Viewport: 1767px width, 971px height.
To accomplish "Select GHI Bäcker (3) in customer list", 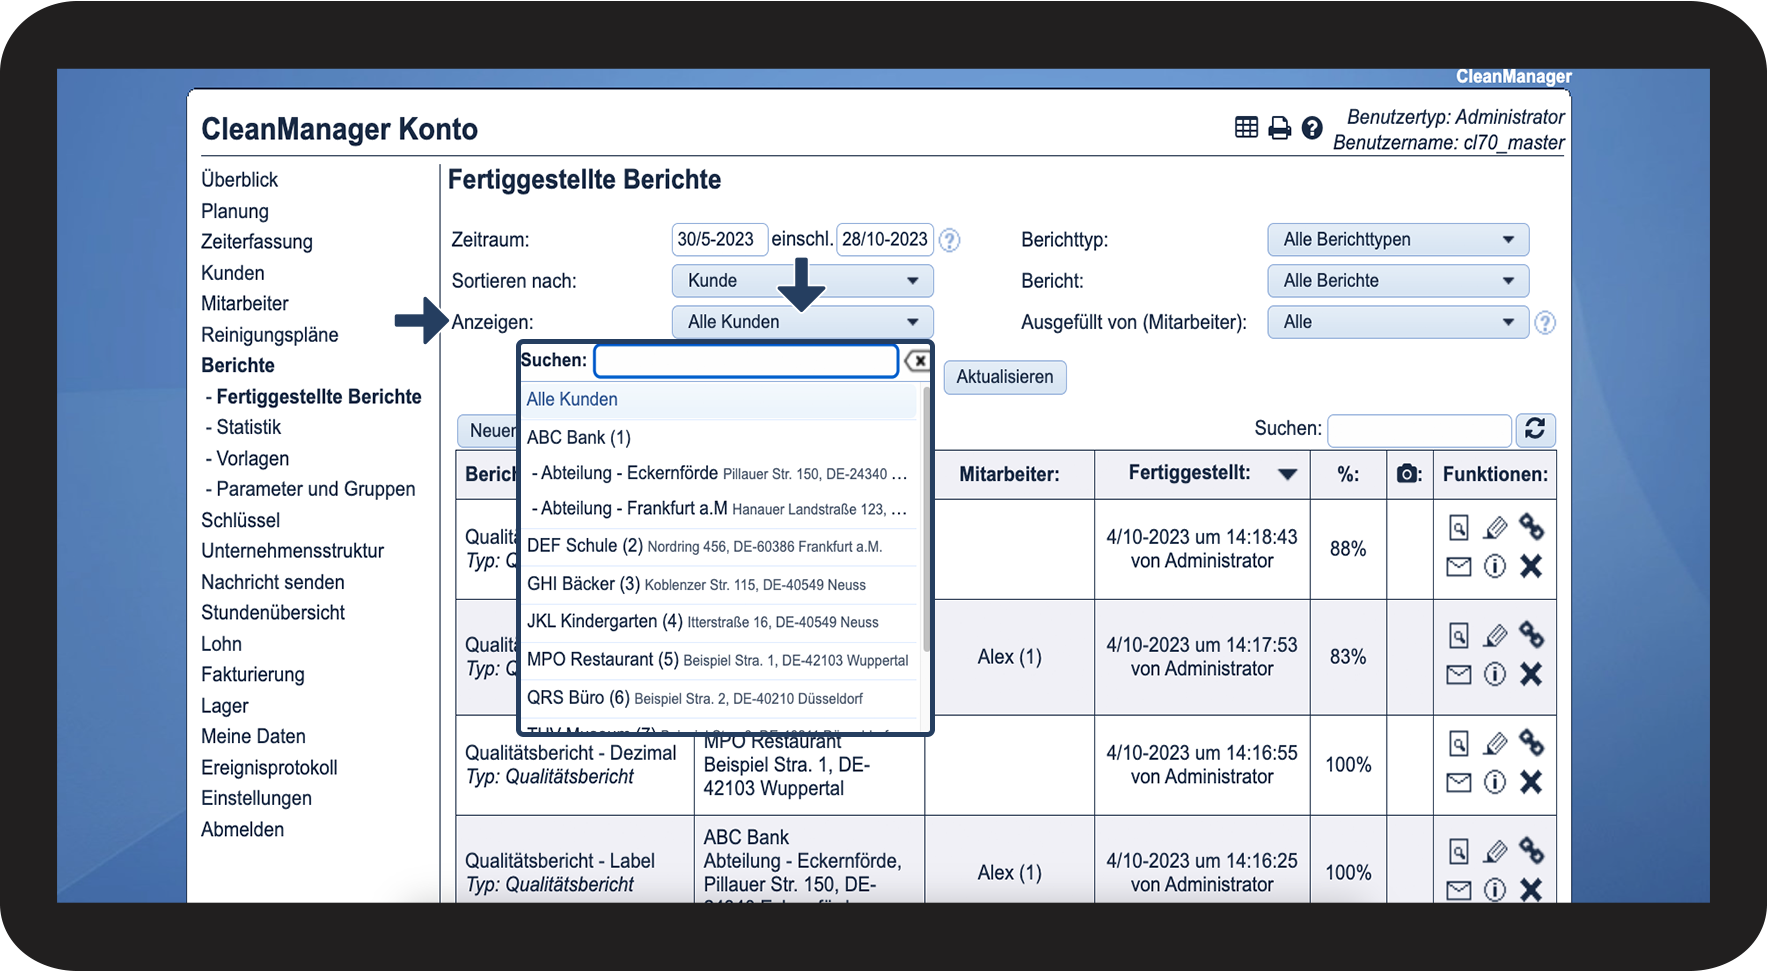I will tap(719, 584).
